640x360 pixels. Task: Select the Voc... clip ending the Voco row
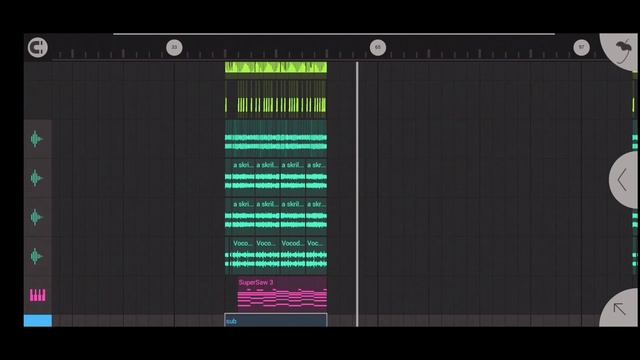(316, 256)
